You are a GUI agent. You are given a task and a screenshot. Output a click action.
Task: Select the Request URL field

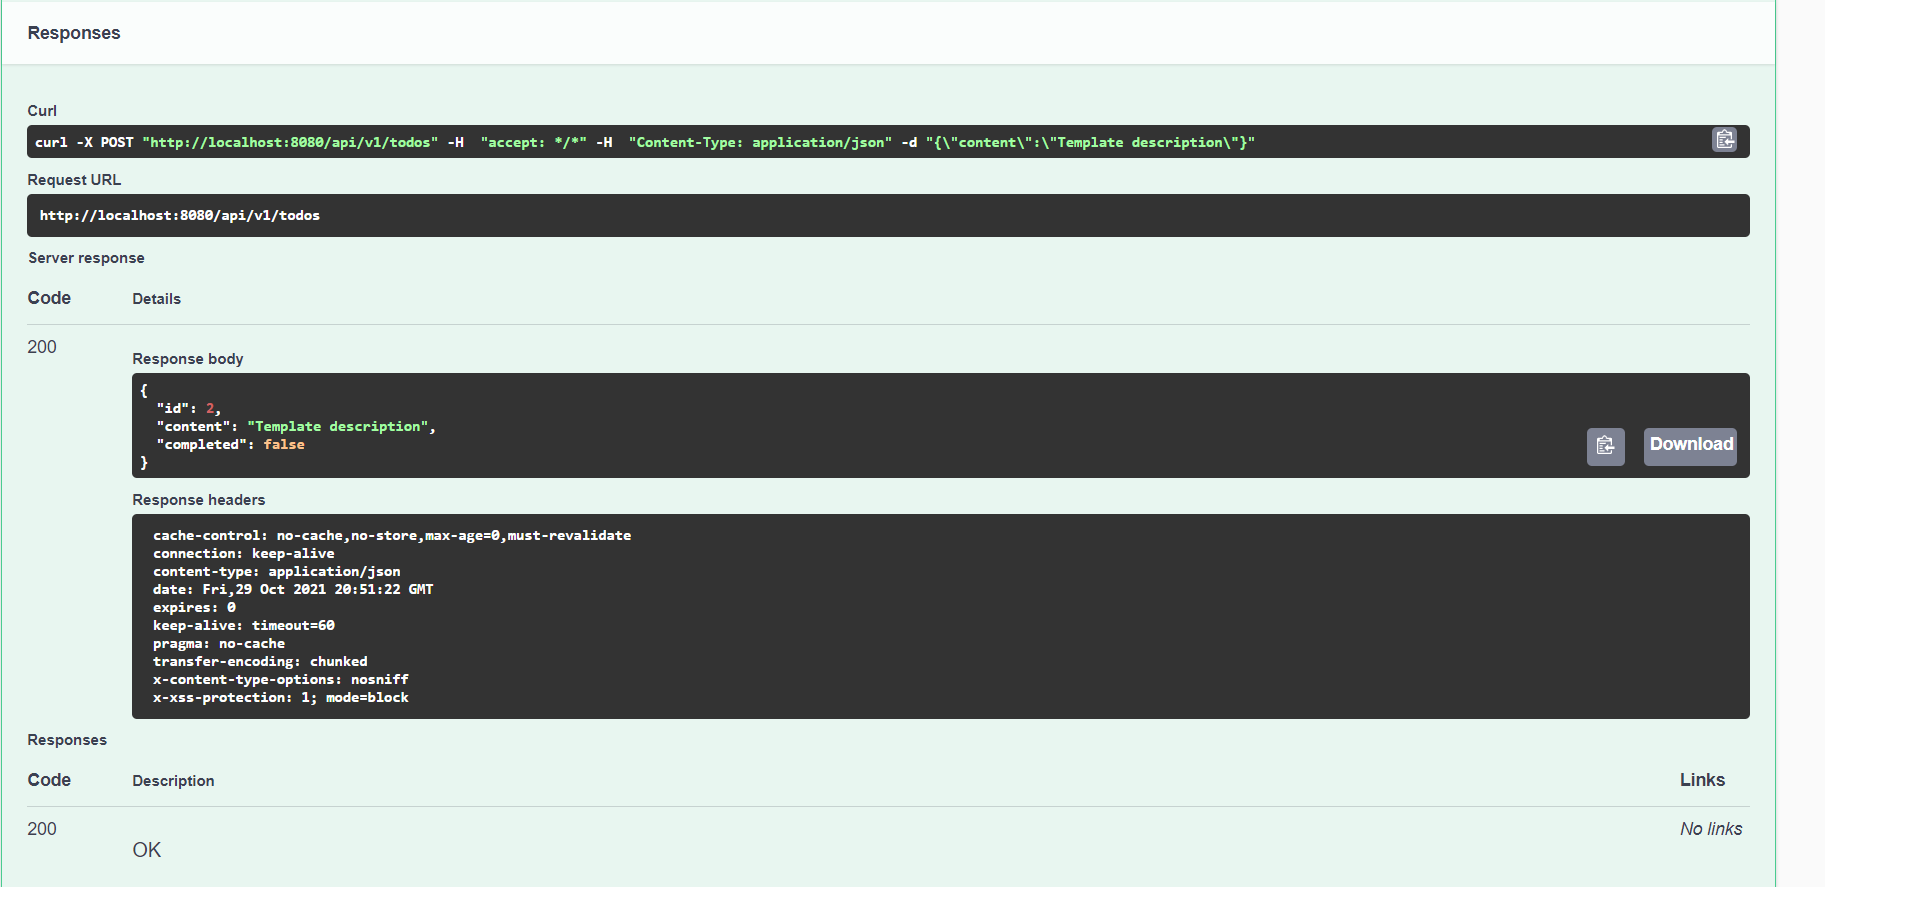click(x=888, y=215)
